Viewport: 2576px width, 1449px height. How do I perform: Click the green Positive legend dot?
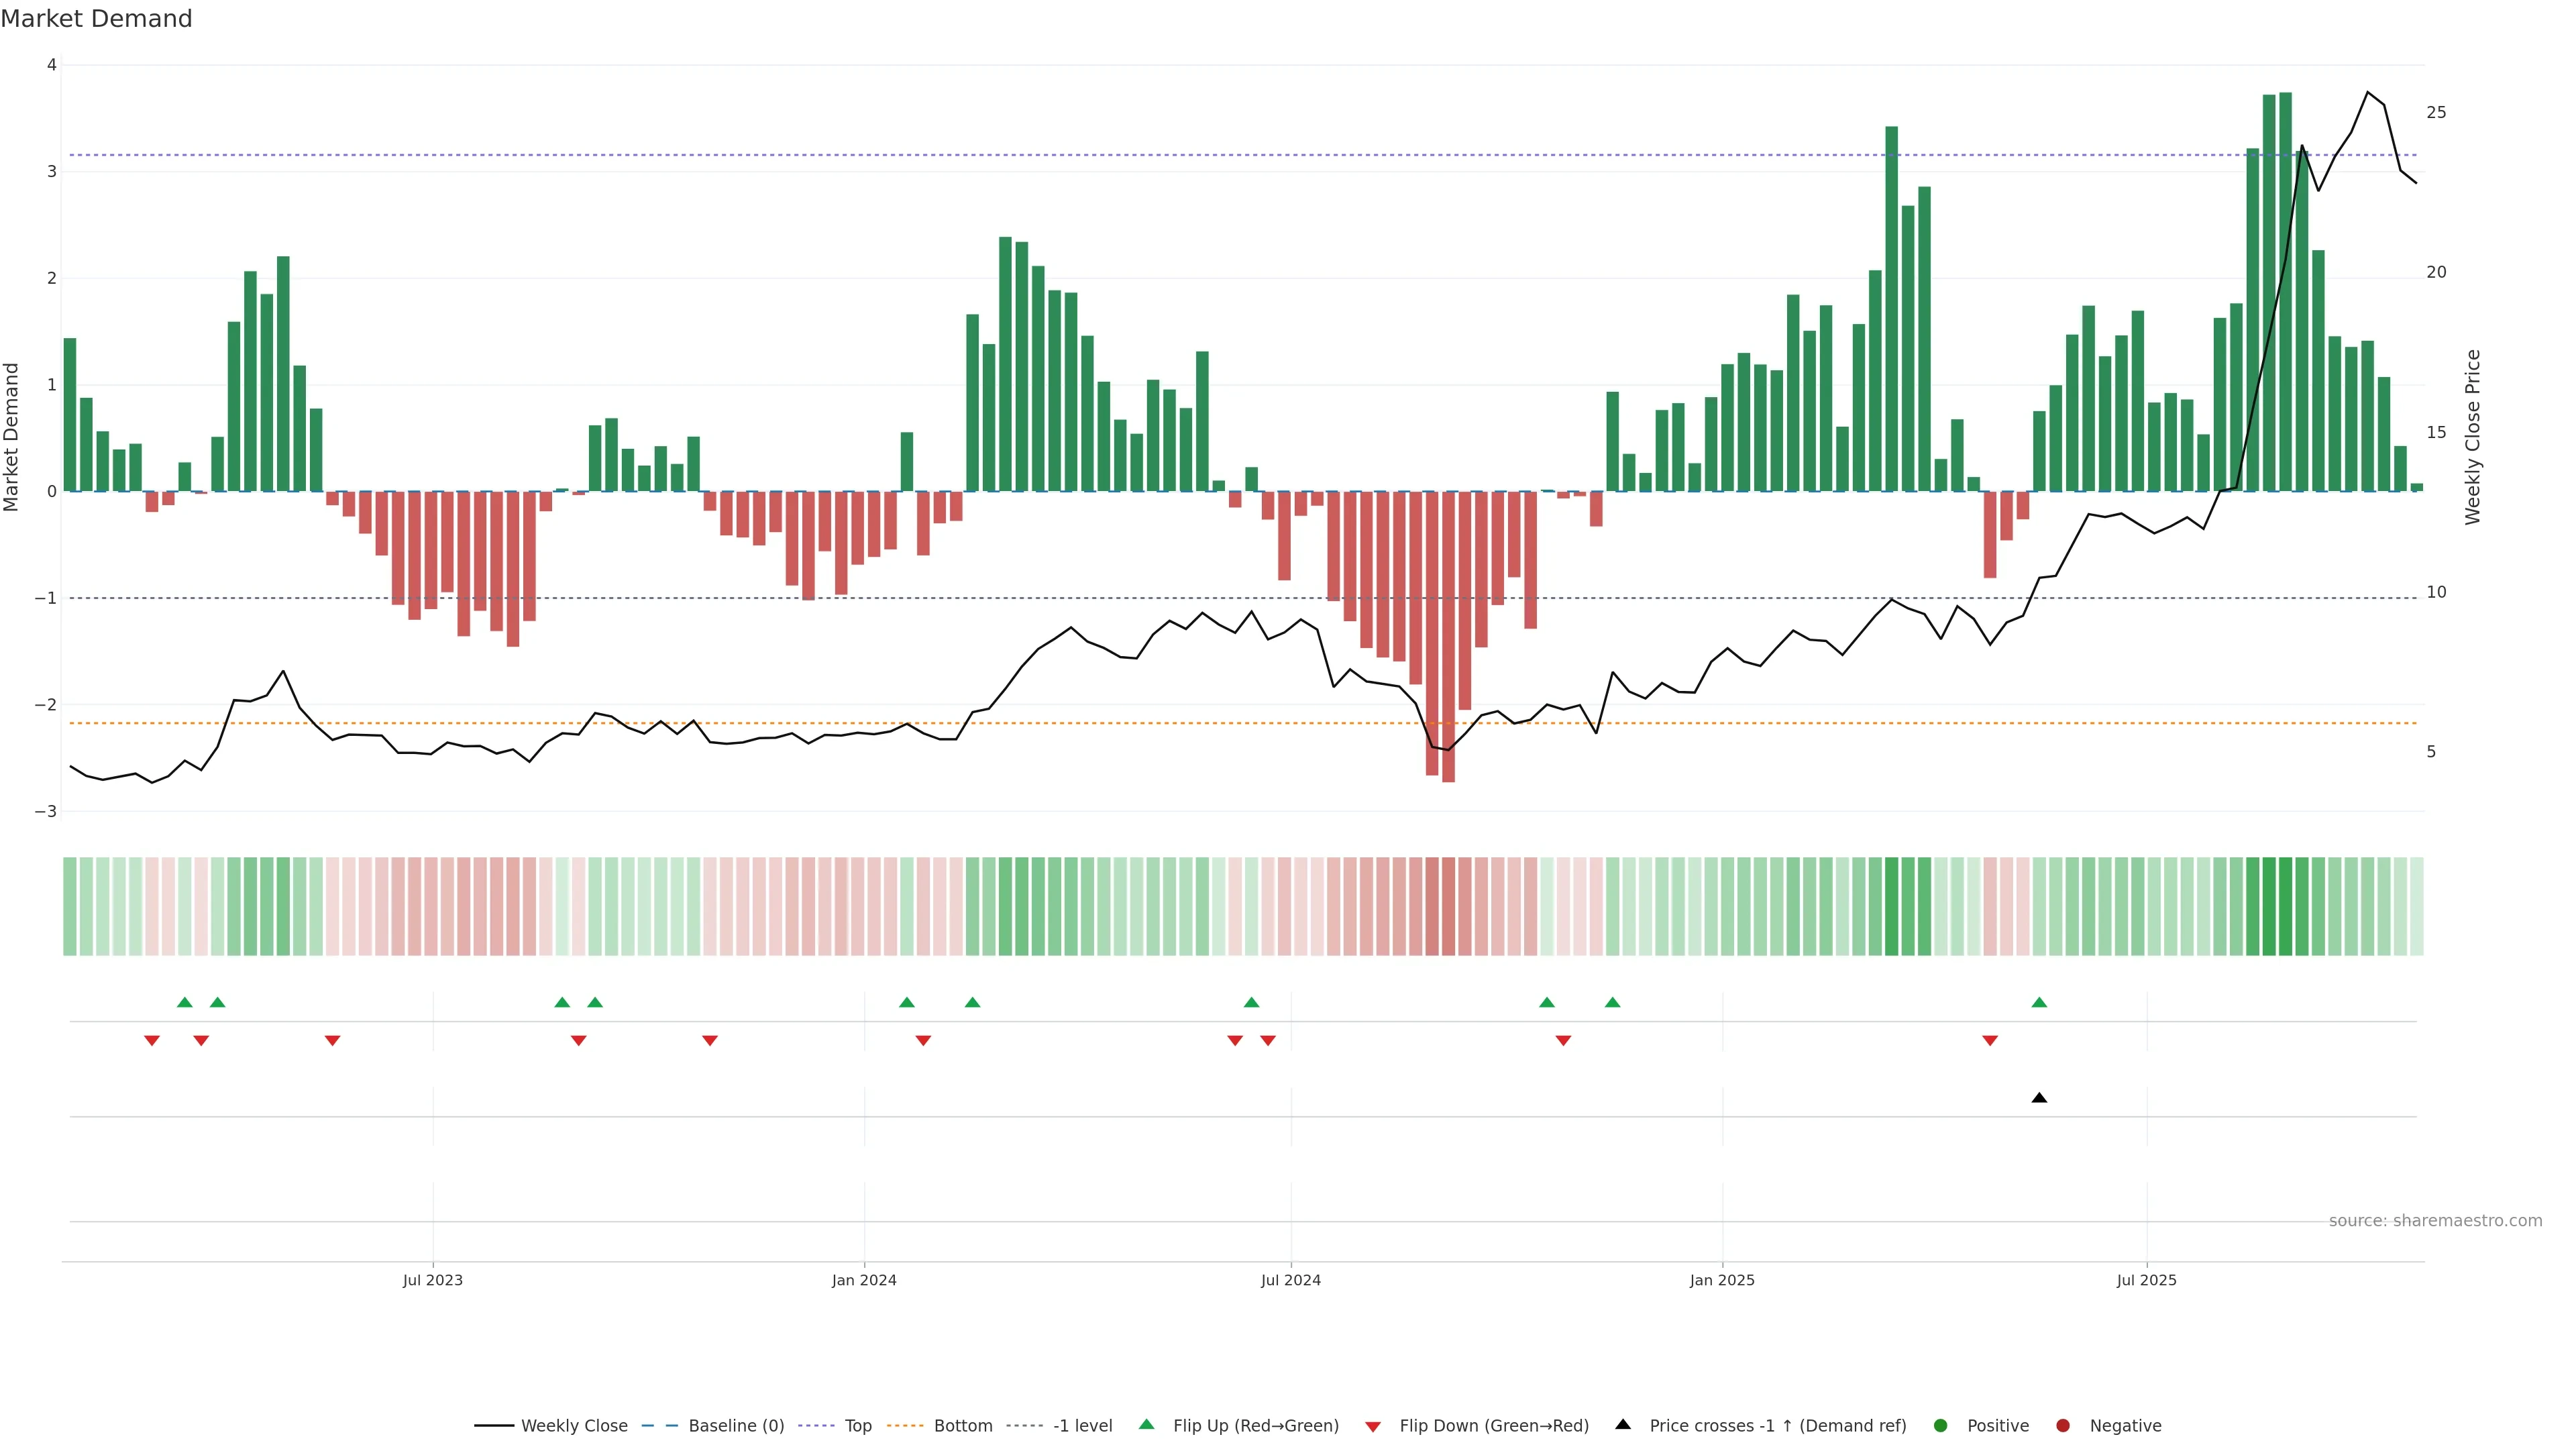coord(1941,1426)
